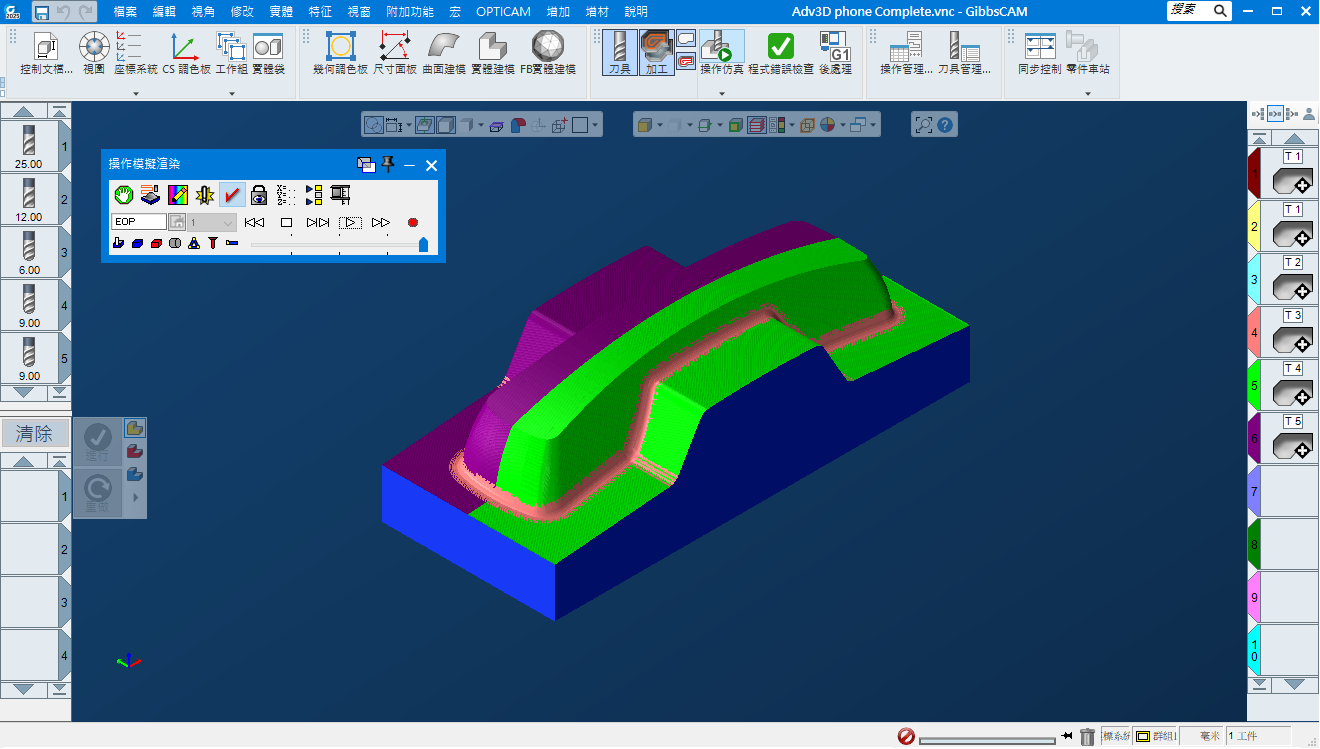Click the save icon in title bar
Viewport: 1320px width, 749px height.
pyautogui.click(x=42, y=12)
